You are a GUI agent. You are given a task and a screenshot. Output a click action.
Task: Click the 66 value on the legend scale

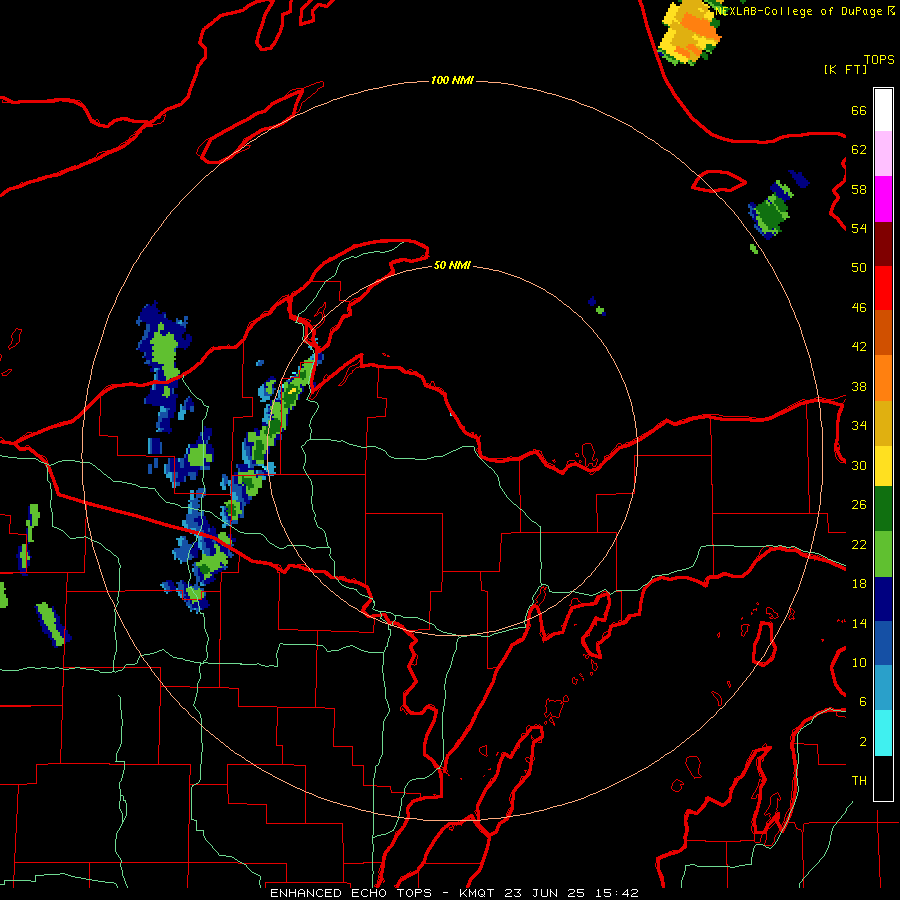pos(859,110)
